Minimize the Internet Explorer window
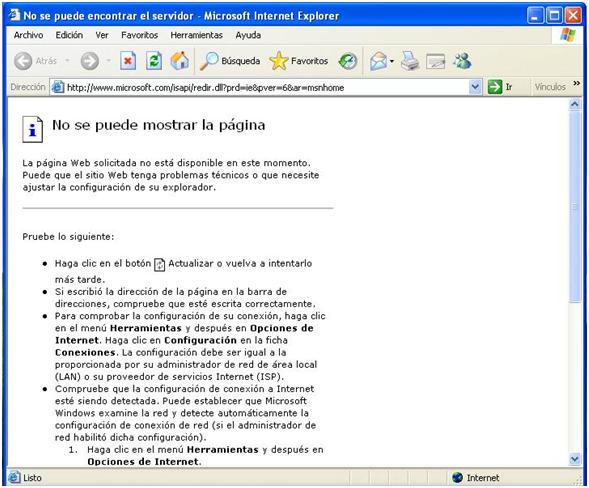The image size is (589, 488). pyautogui.click(x=535, y=15)
